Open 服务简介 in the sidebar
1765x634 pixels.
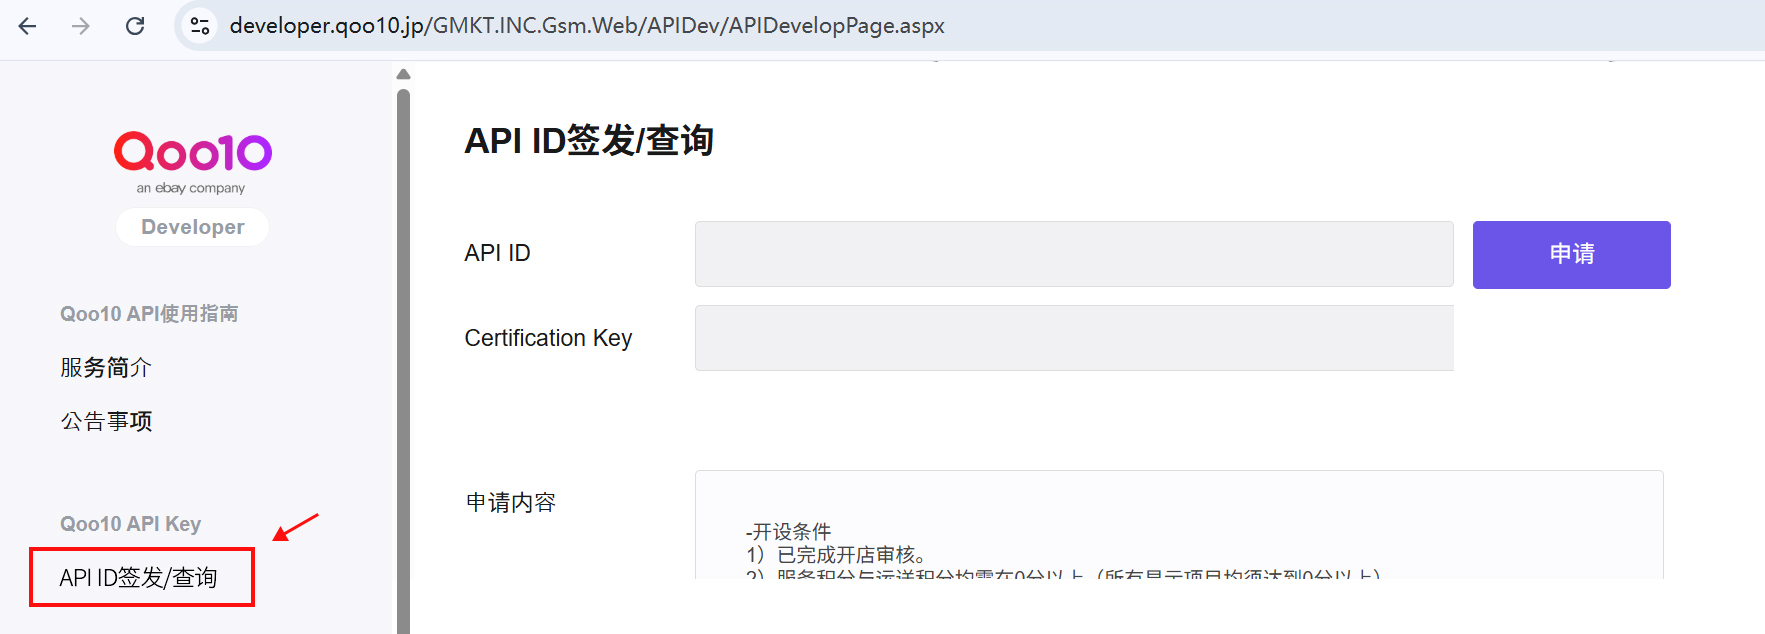pos(106,368)
